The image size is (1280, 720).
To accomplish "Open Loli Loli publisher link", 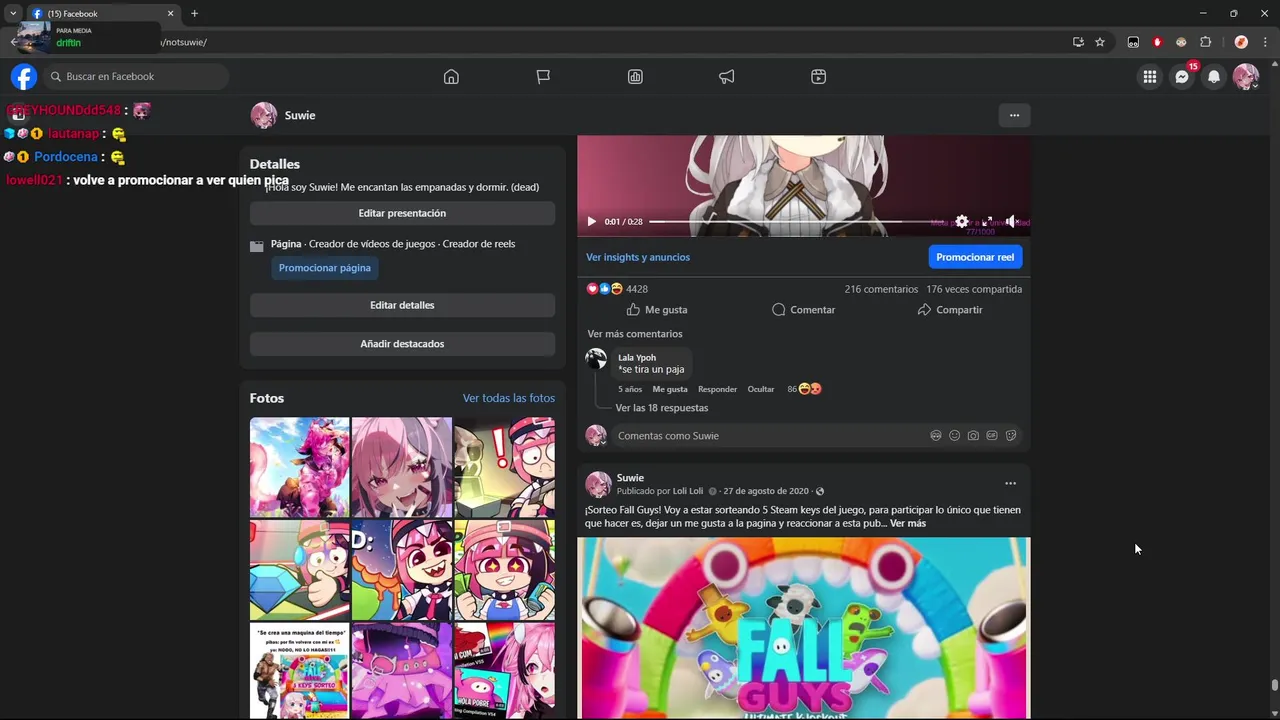I will pos(688,492).
